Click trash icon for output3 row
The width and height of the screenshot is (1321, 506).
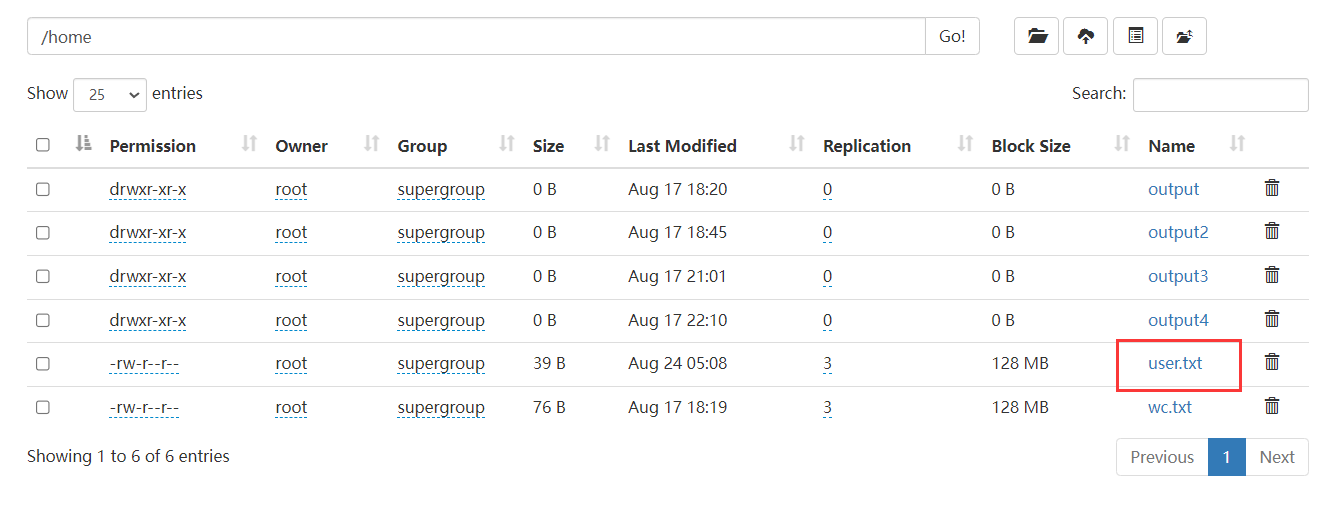tap(1272, 274)
